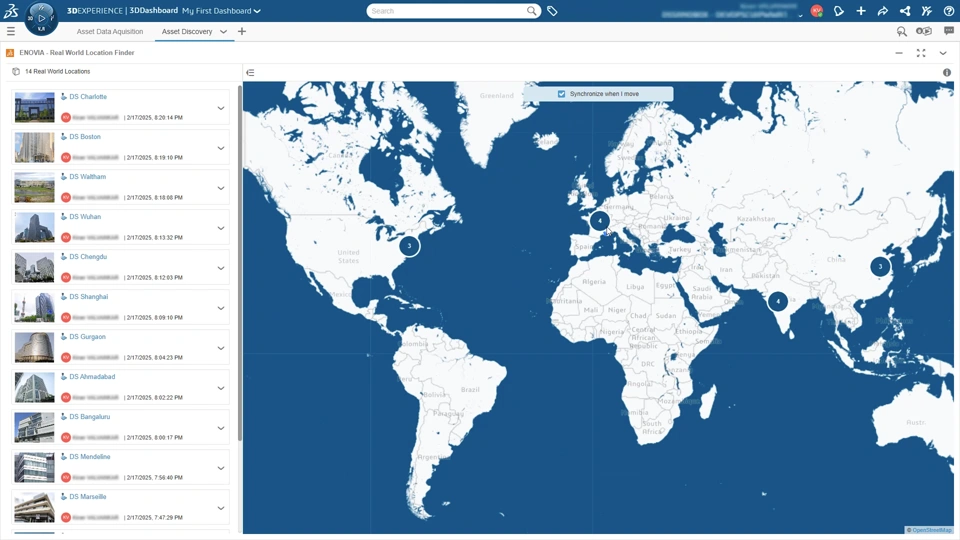The image size is (960, 540).
Task: Expand the DS Bangaluru card chevron
Action: [x=221, y=428]
